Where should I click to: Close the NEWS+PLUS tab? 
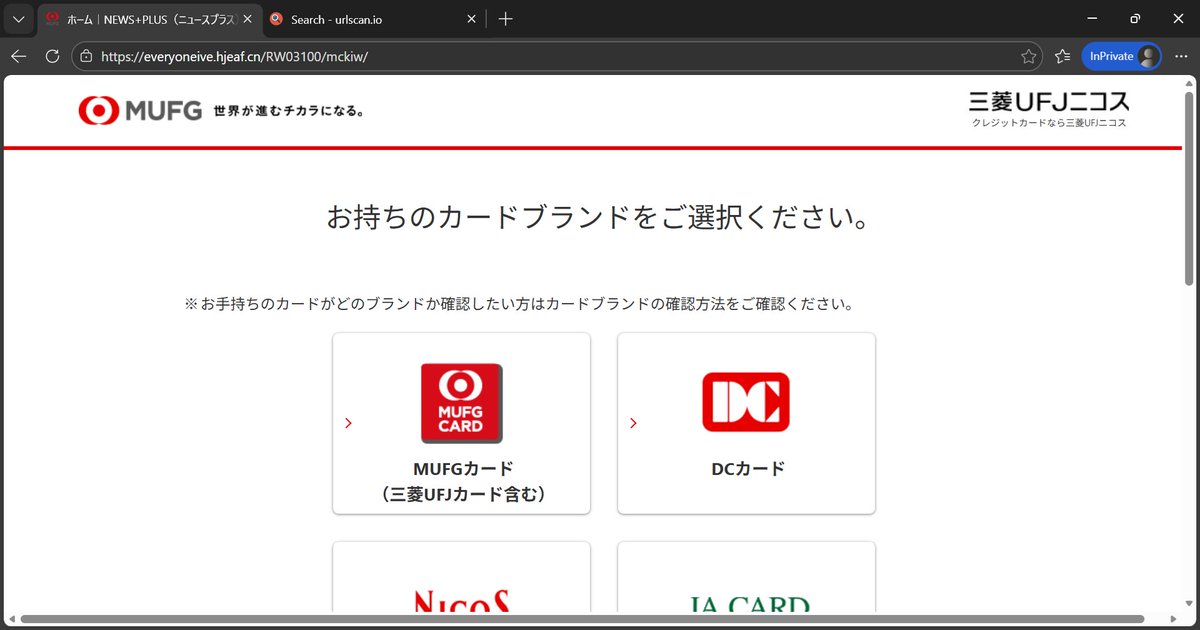pyautogui.click(x=248, y=19)
